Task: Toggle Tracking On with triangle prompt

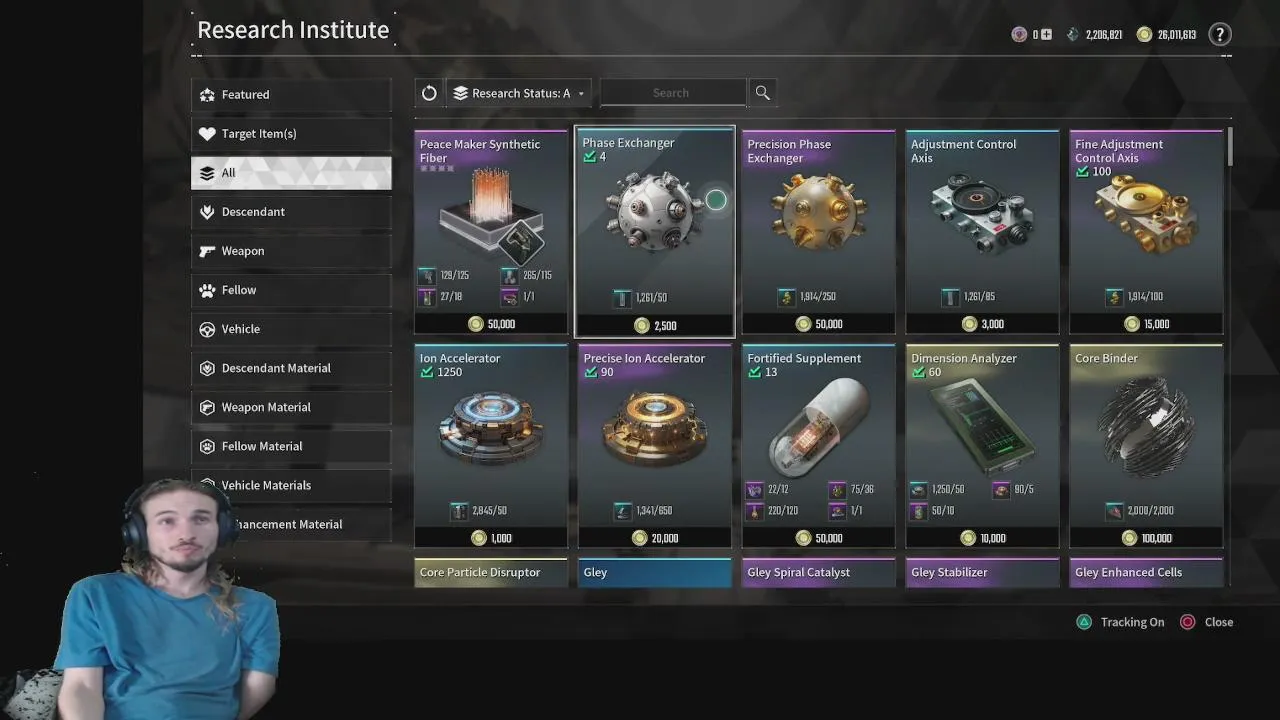Action: click(x=1119, y=622)
